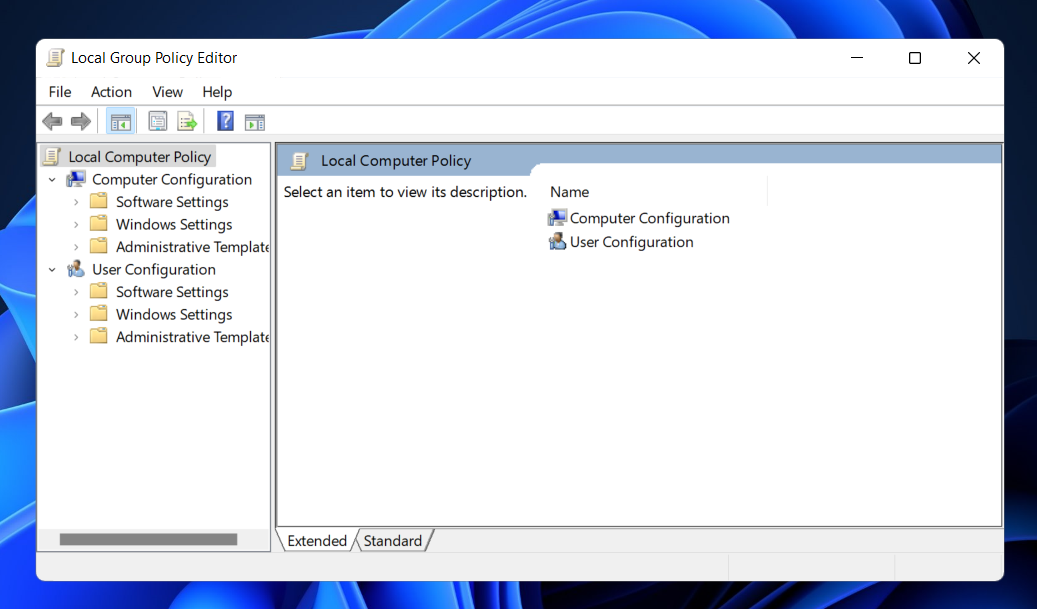This screenshot has height=609, width=1037.
Task: Toggle the Show/Hide Console Tree icon
Action: [120, 121]
